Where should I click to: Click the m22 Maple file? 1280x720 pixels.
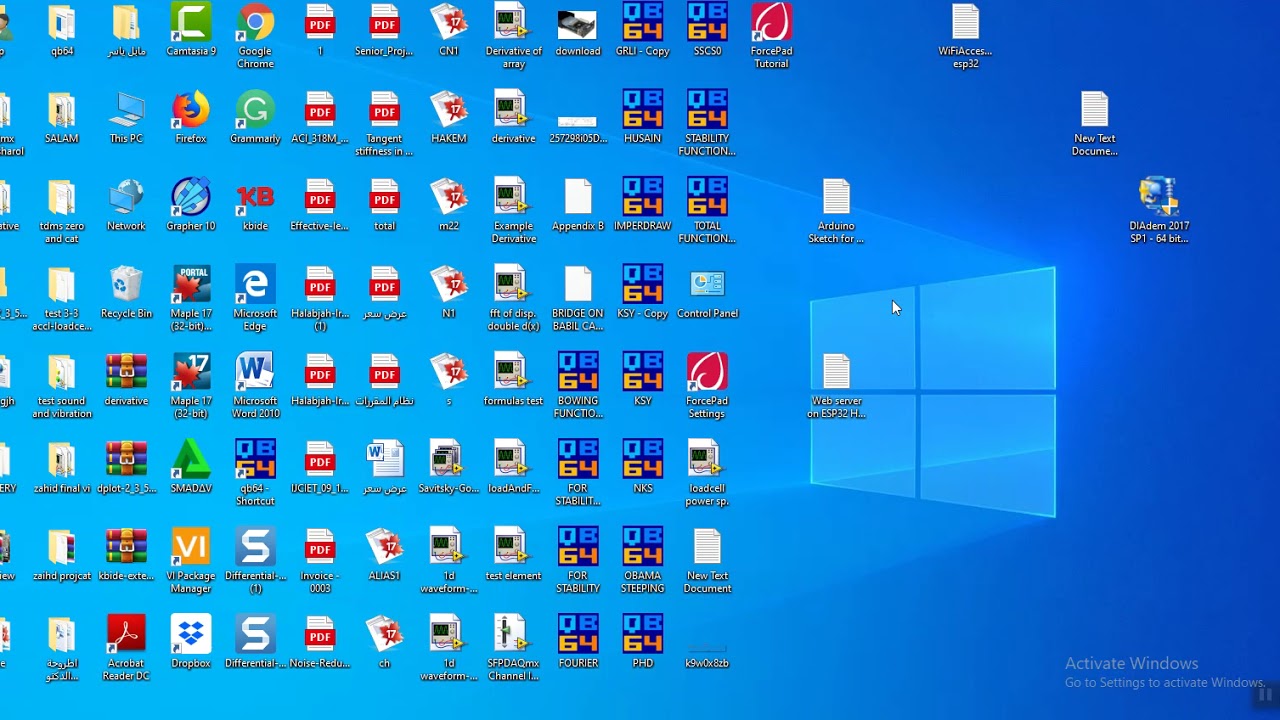[x=449, y=206]
